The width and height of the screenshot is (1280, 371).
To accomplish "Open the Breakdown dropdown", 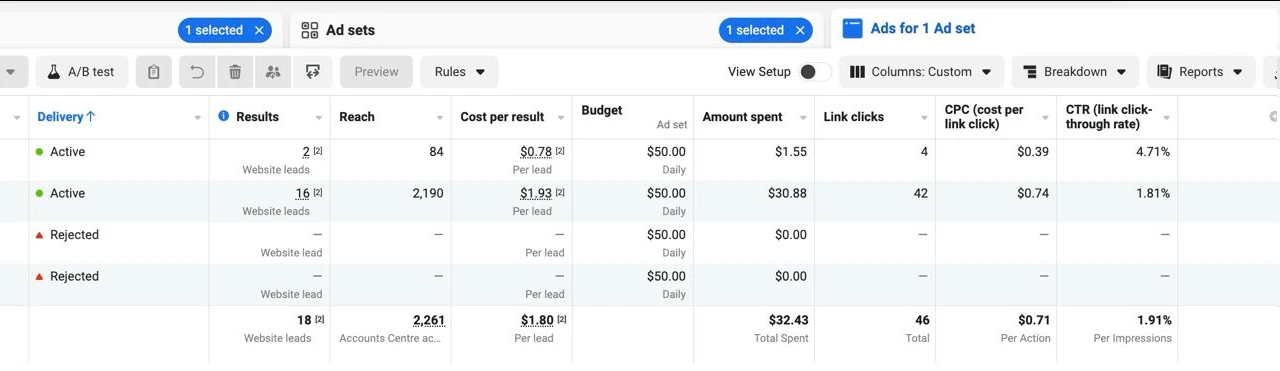I will click(x=1075, y=72).
